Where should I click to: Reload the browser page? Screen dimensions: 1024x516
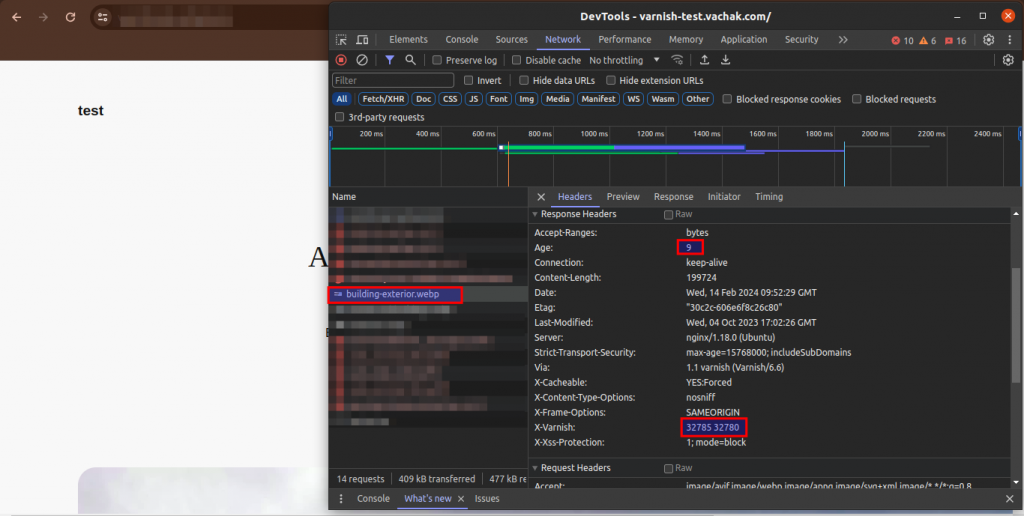tap(71, 17)
